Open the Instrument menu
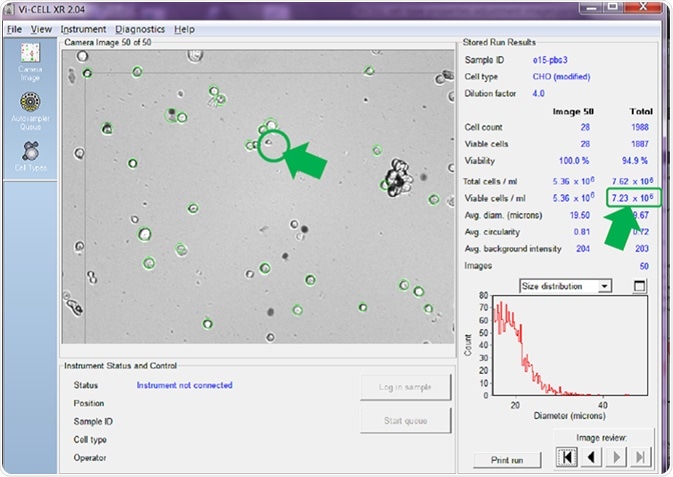 coord(83,29)
